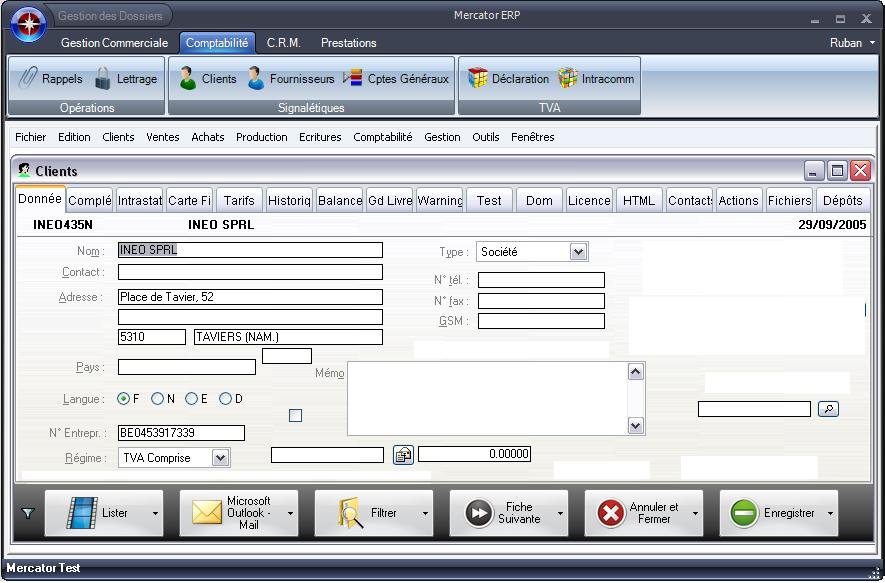Open the Régime TVA Comprise dropdown
This screenshot has width=885, height=583.
point(220,458)
